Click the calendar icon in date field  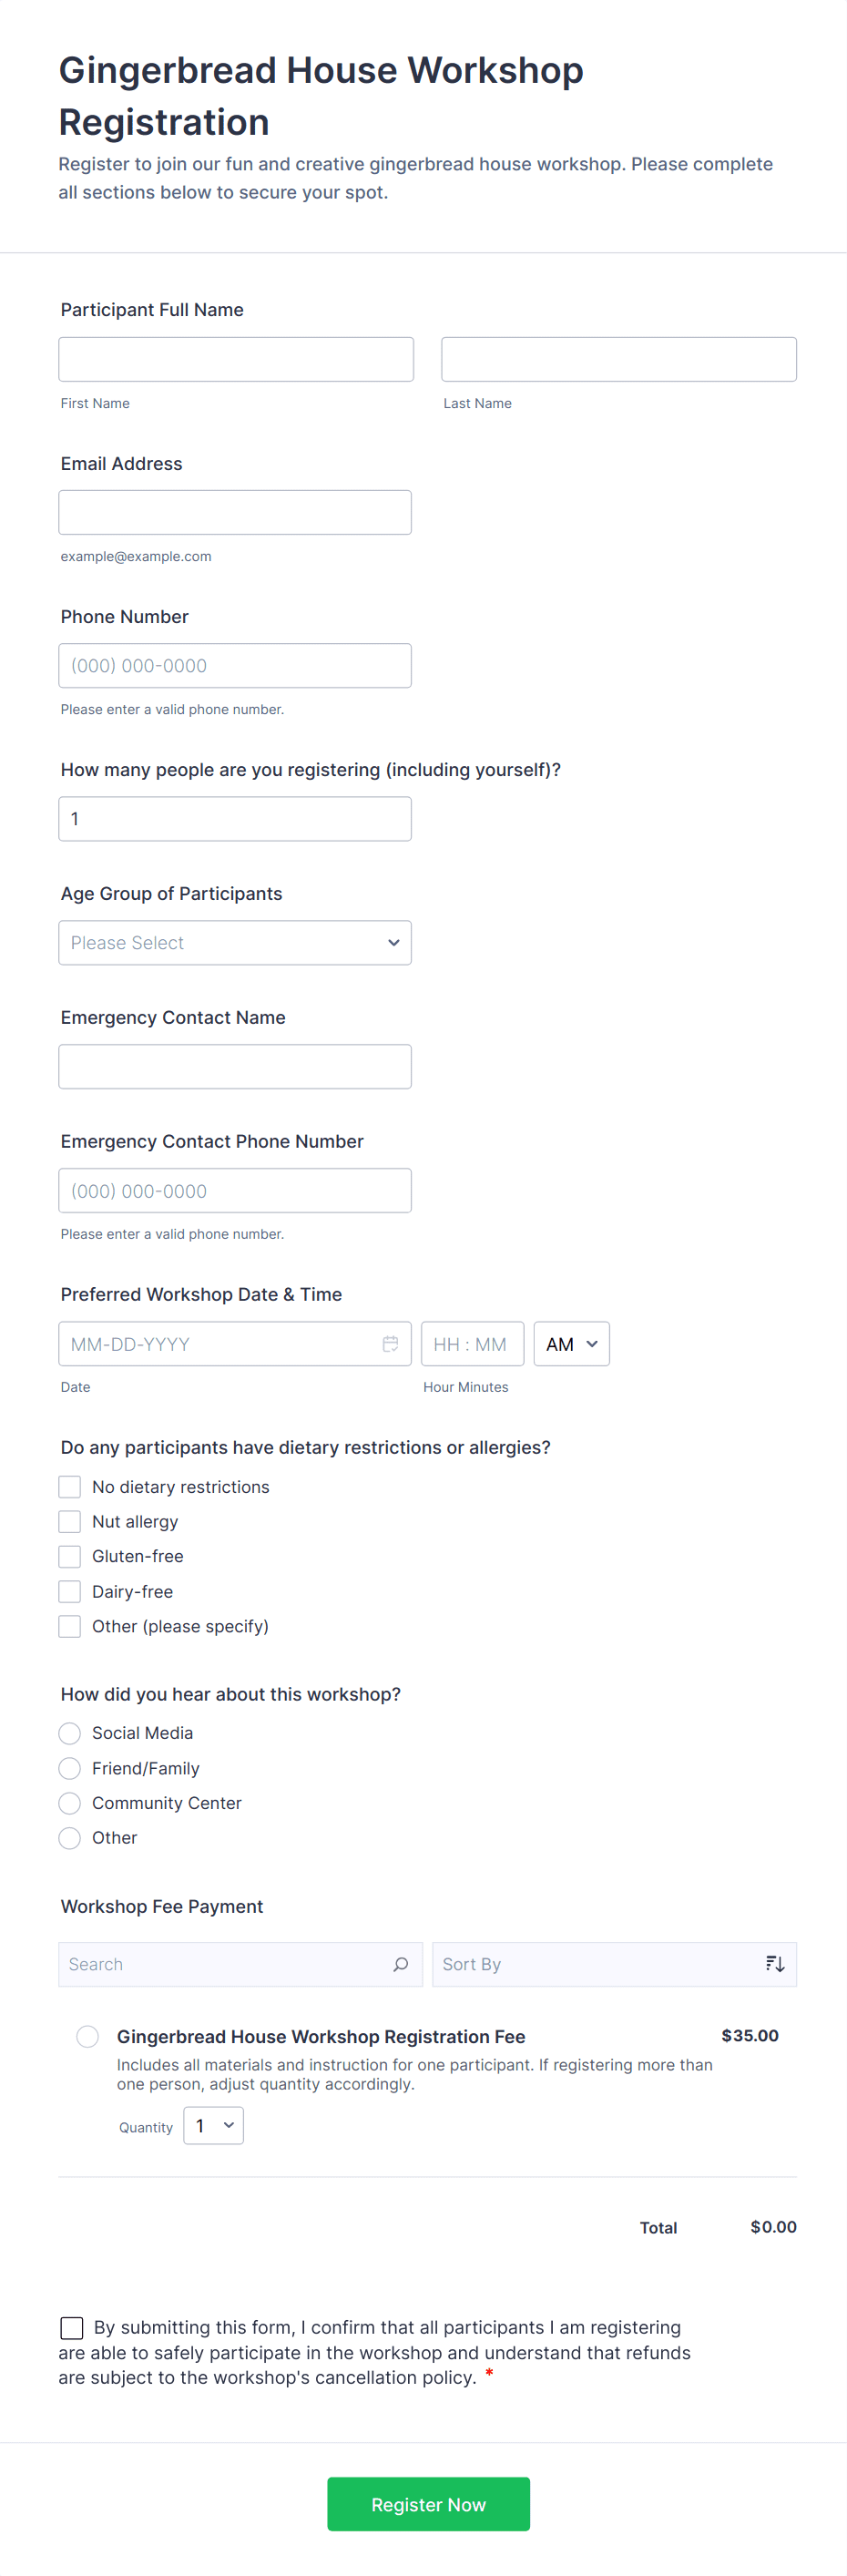390,1343
